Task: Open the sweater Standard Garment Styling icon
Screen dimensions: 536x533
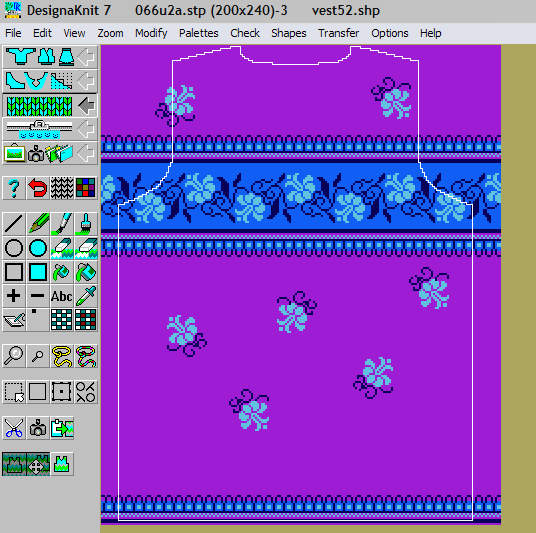Action: pos(20,56)
